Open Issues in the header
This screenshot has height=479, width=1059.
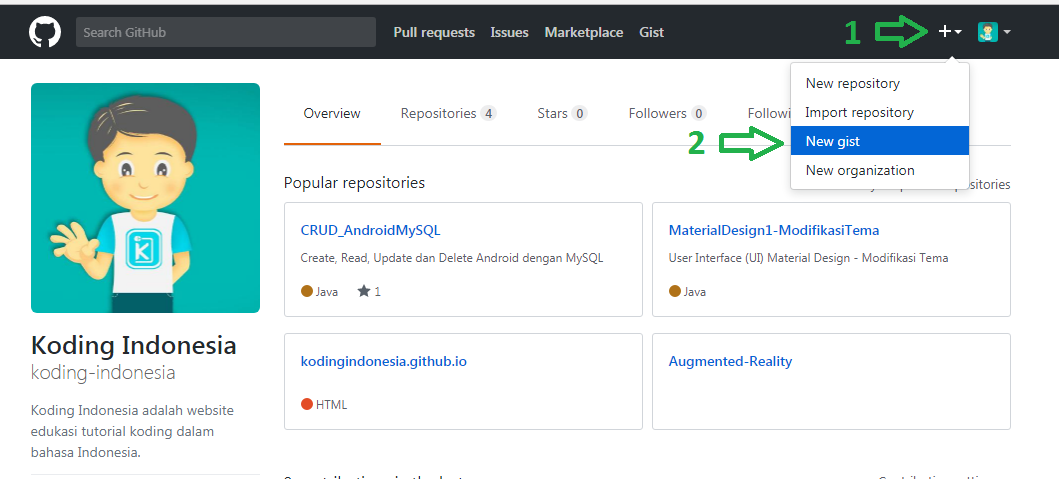pyautogui.click(x=509, y=32)
